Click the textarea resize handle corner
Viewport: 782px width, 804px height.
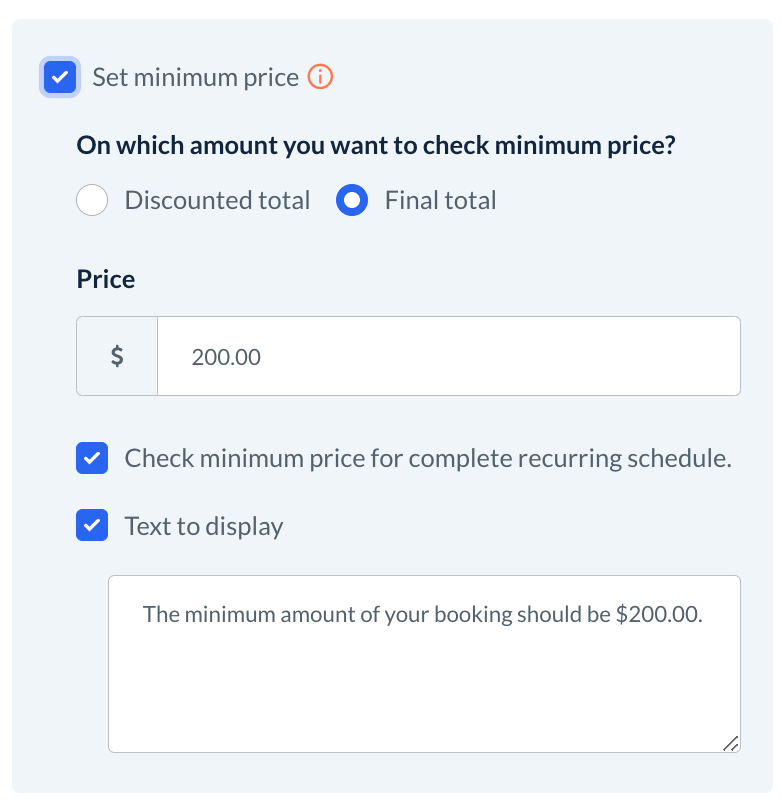coord(730,743)
